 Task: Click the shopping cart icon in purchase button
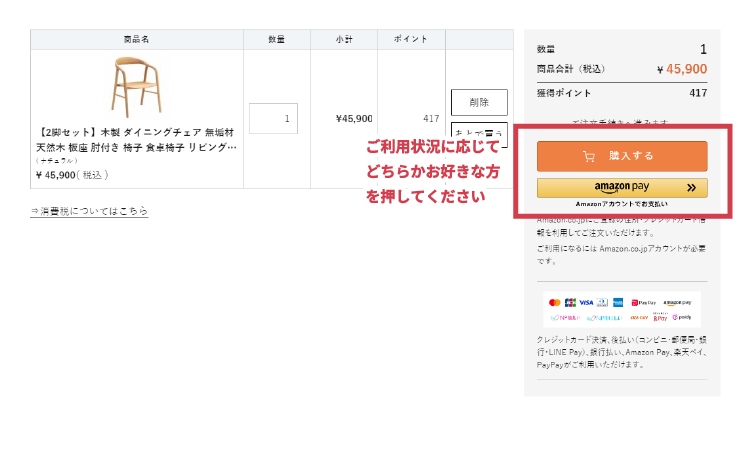589,157
